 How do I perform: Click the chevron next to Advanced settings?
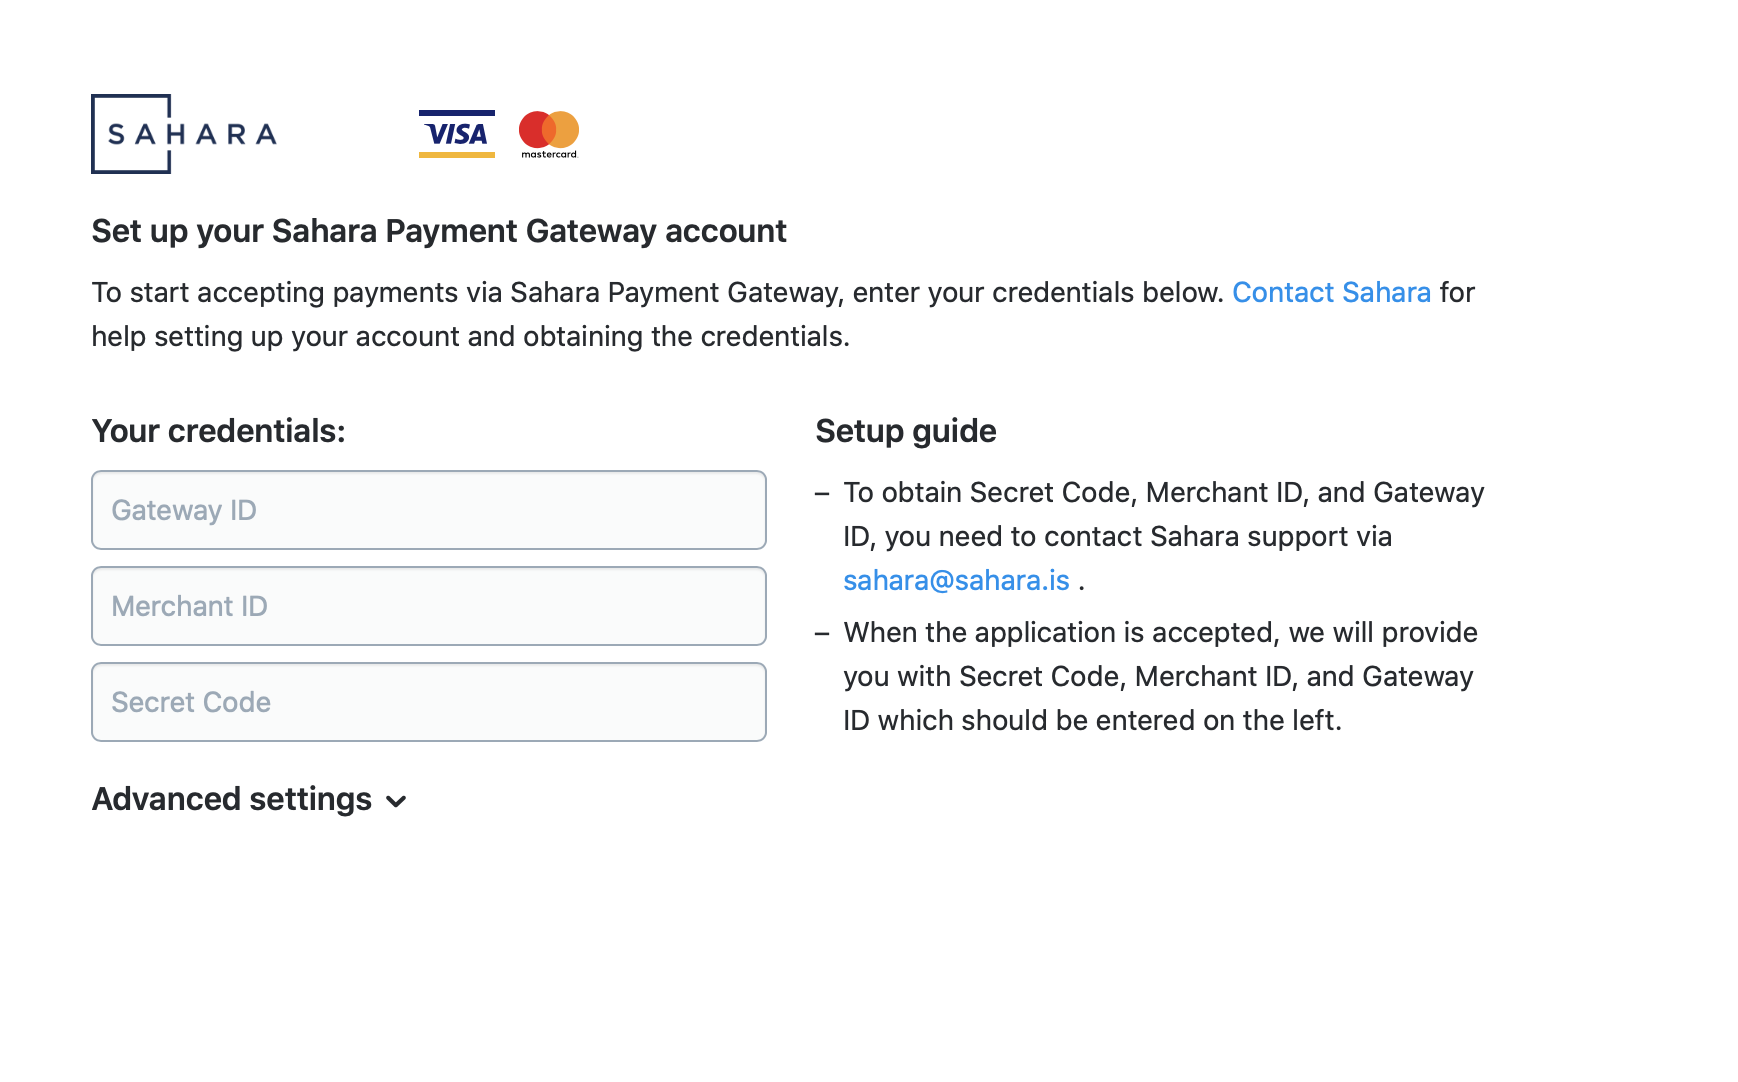click(397, 801)
